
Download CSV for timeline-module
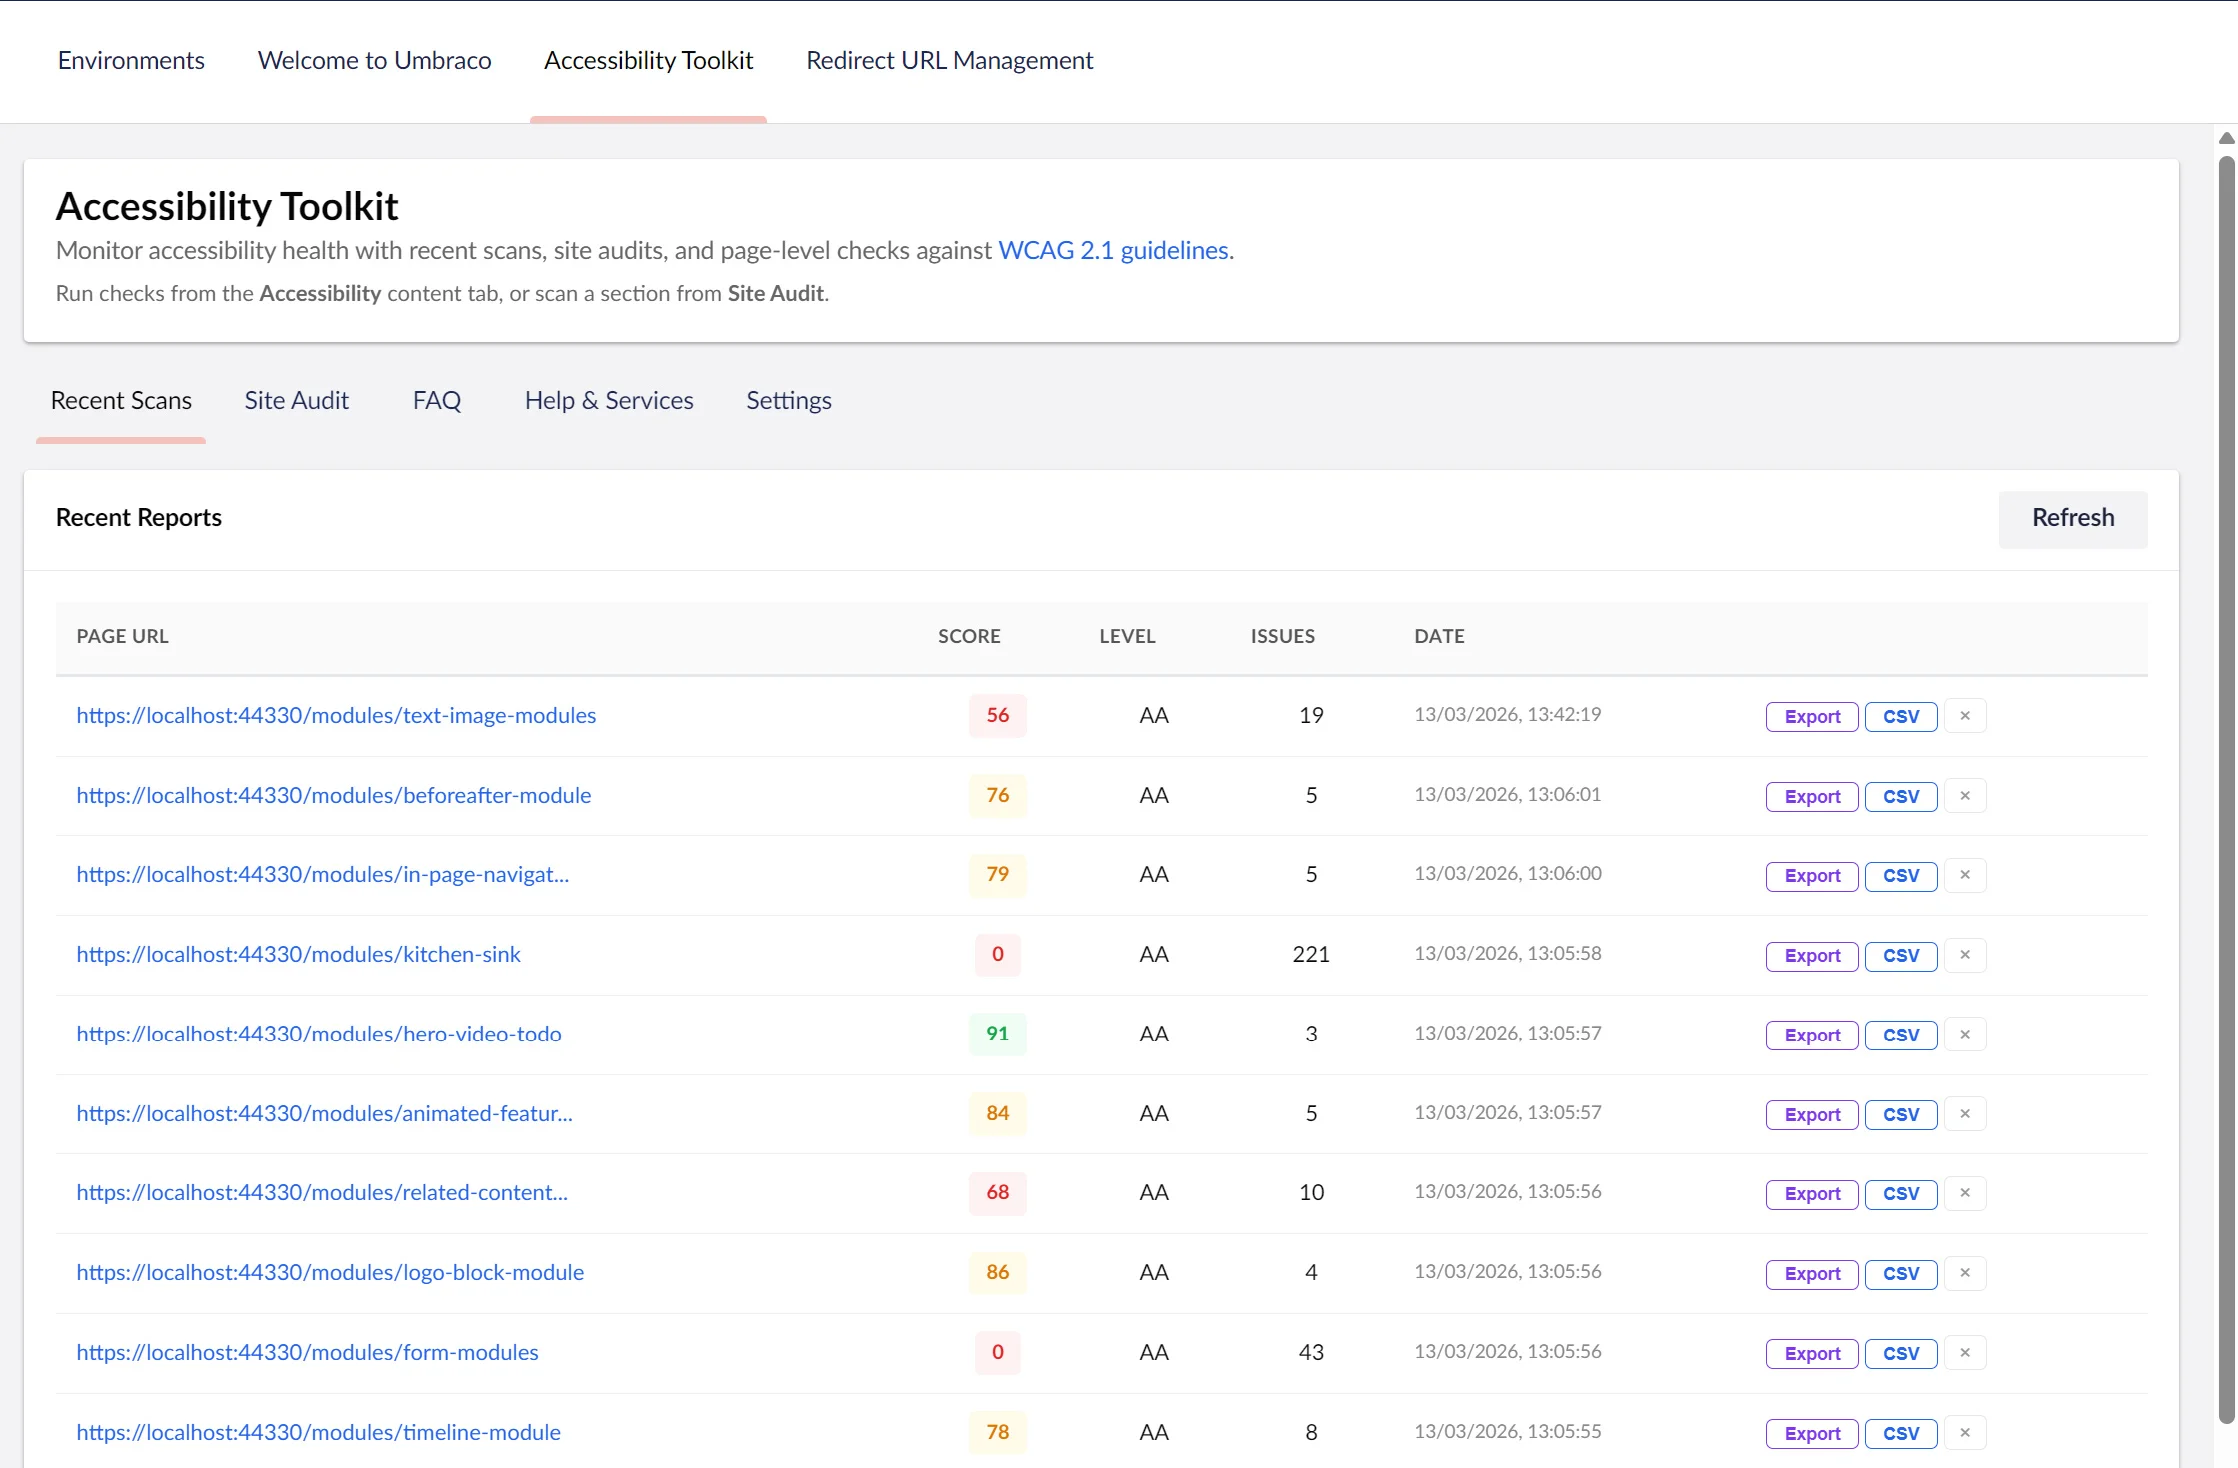1901,1434
